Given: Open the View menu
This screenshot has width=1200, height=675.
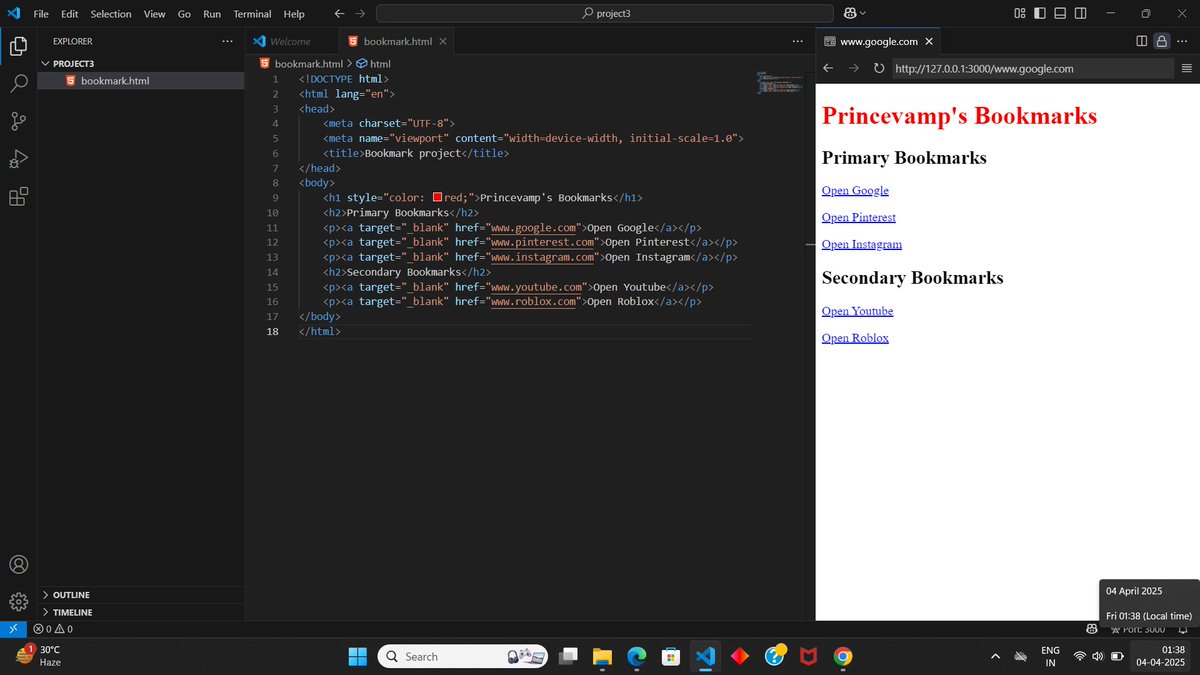Looking at the screenshot, I should click(154, 14).
